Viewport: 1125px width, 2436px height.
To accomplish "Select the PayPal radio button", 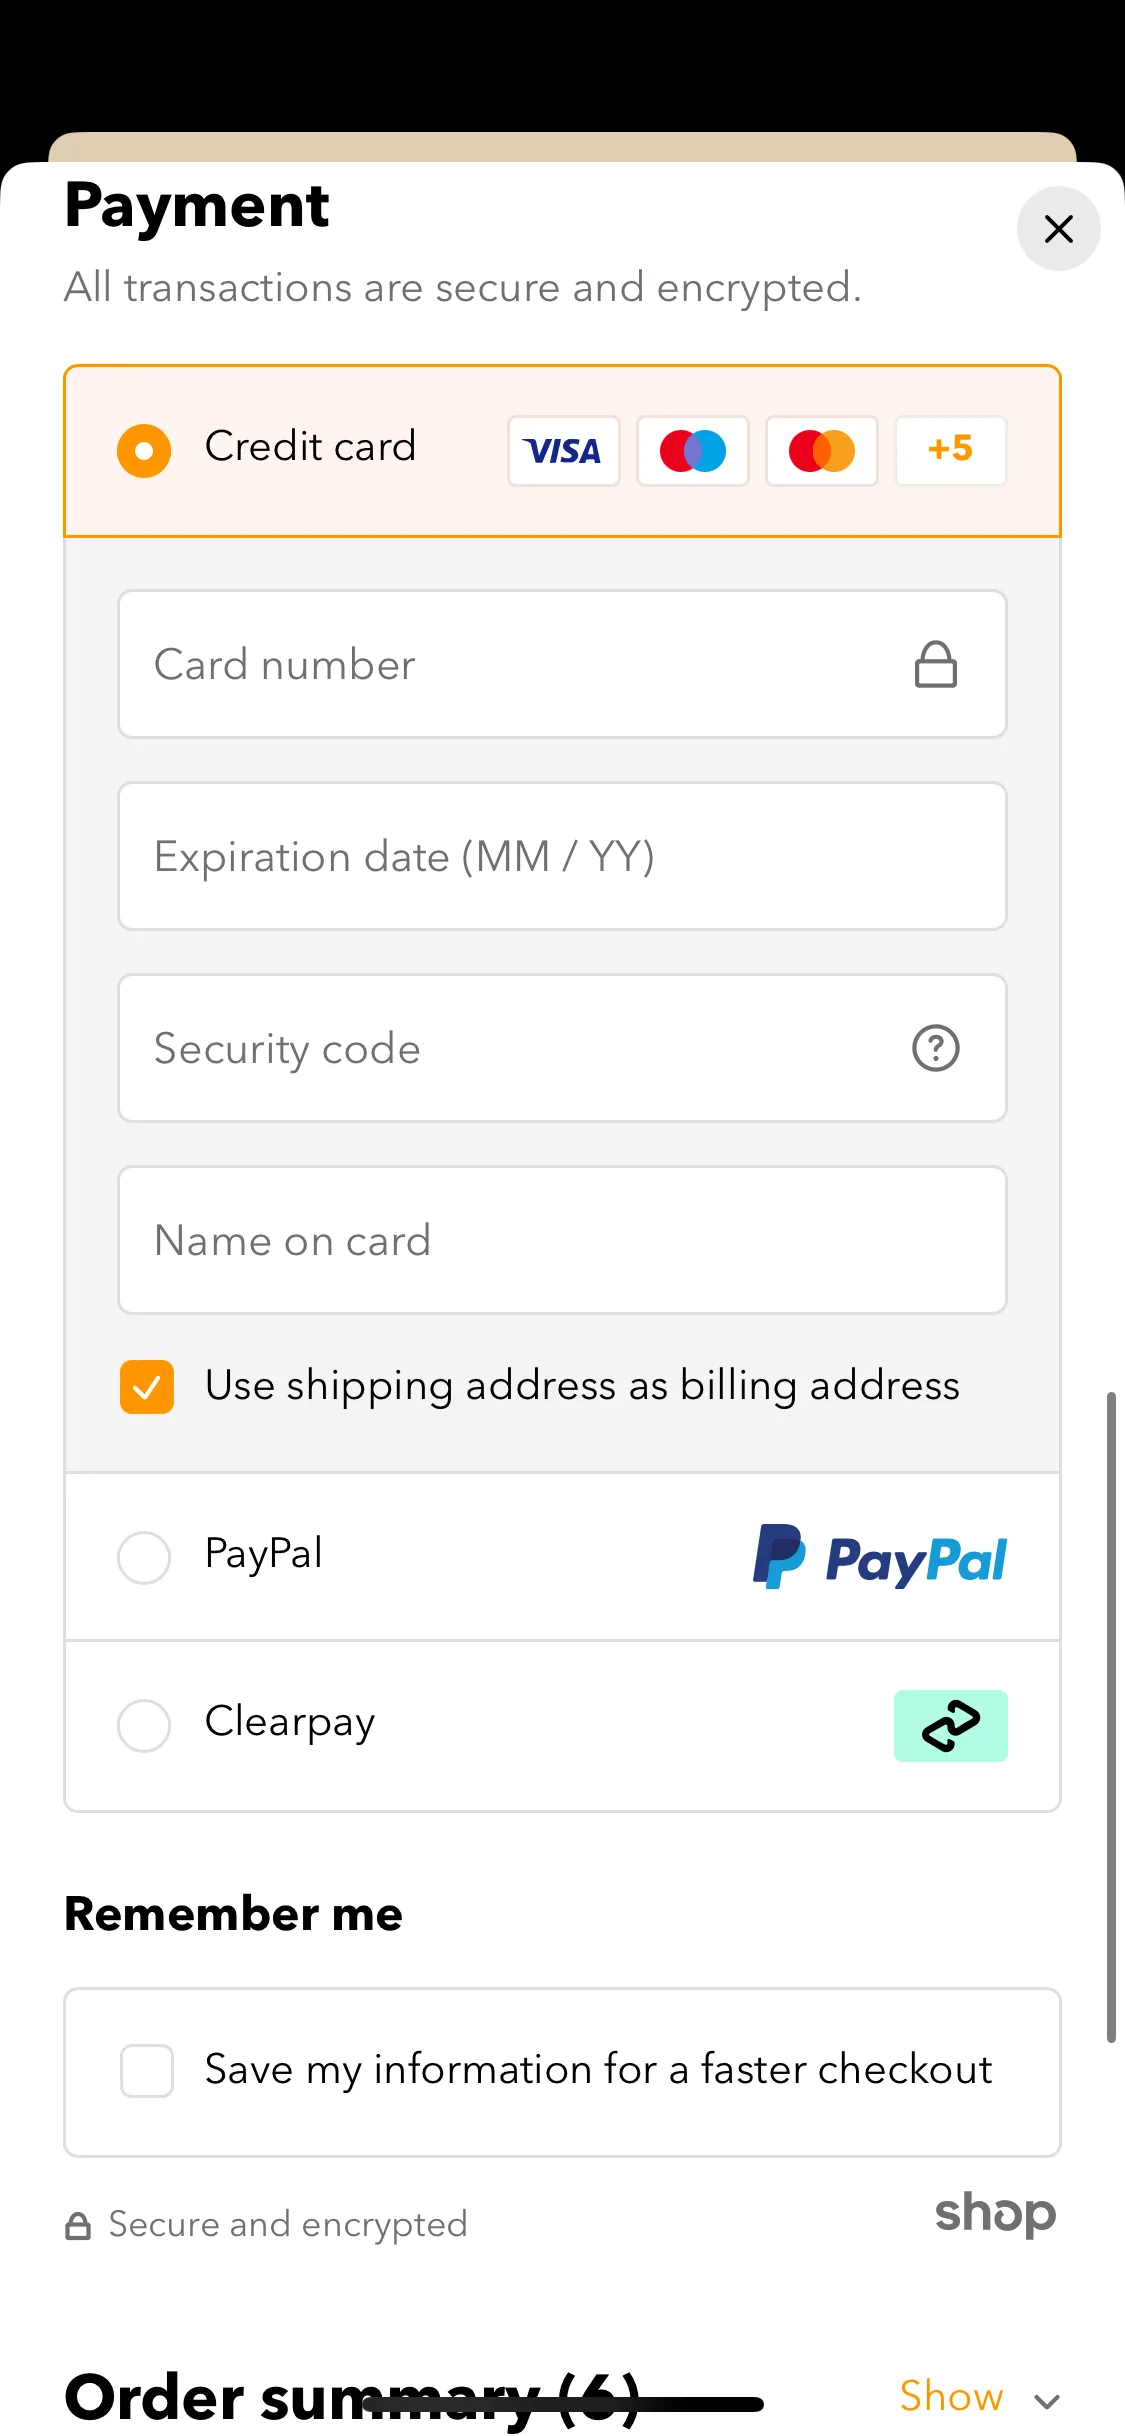I will [144, 1558].
